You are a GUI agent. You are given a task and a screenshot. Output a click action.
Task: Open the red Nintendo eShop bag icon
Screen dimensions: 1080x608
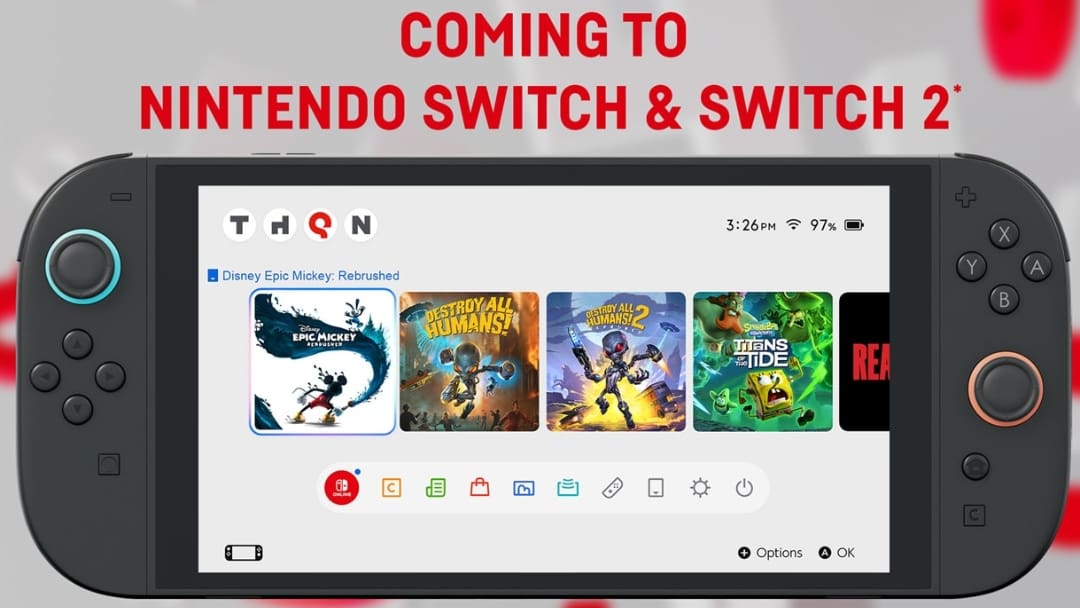coord(479,488)
